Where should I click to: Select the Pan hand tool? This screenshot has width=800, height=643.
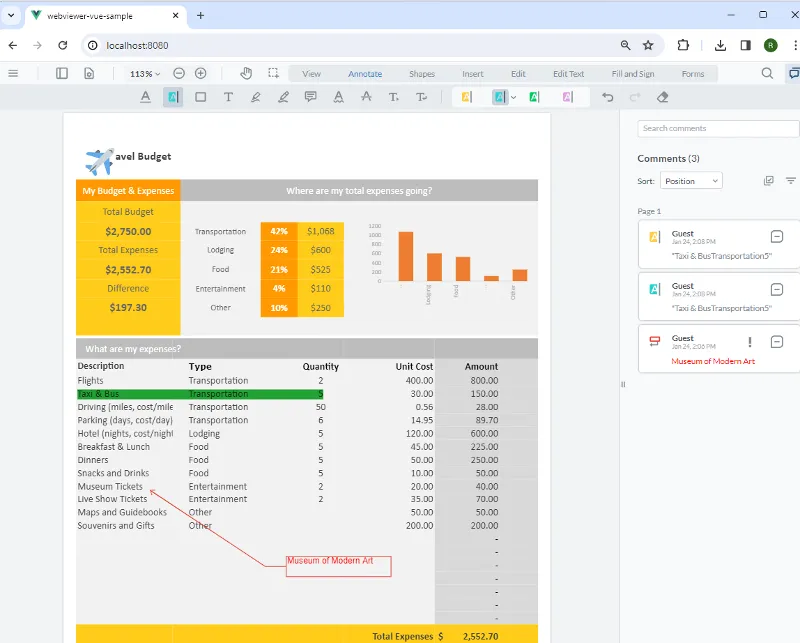pyautogui.click(x=247, y=73)
